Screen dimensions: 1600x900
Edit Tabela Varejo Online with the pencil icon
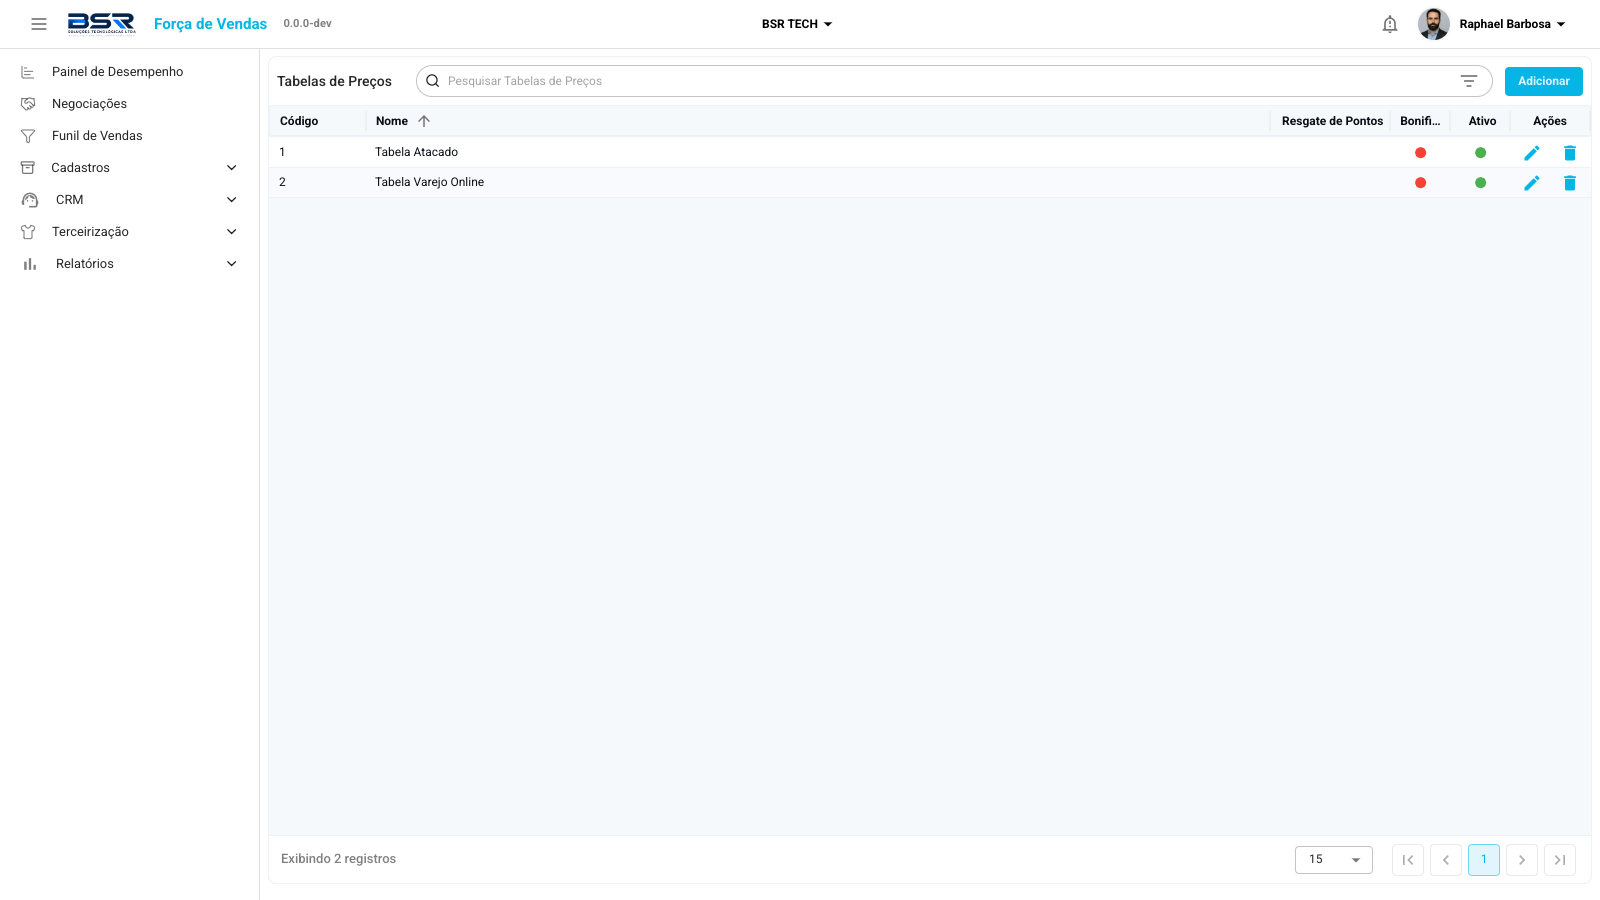point(1532,183)
